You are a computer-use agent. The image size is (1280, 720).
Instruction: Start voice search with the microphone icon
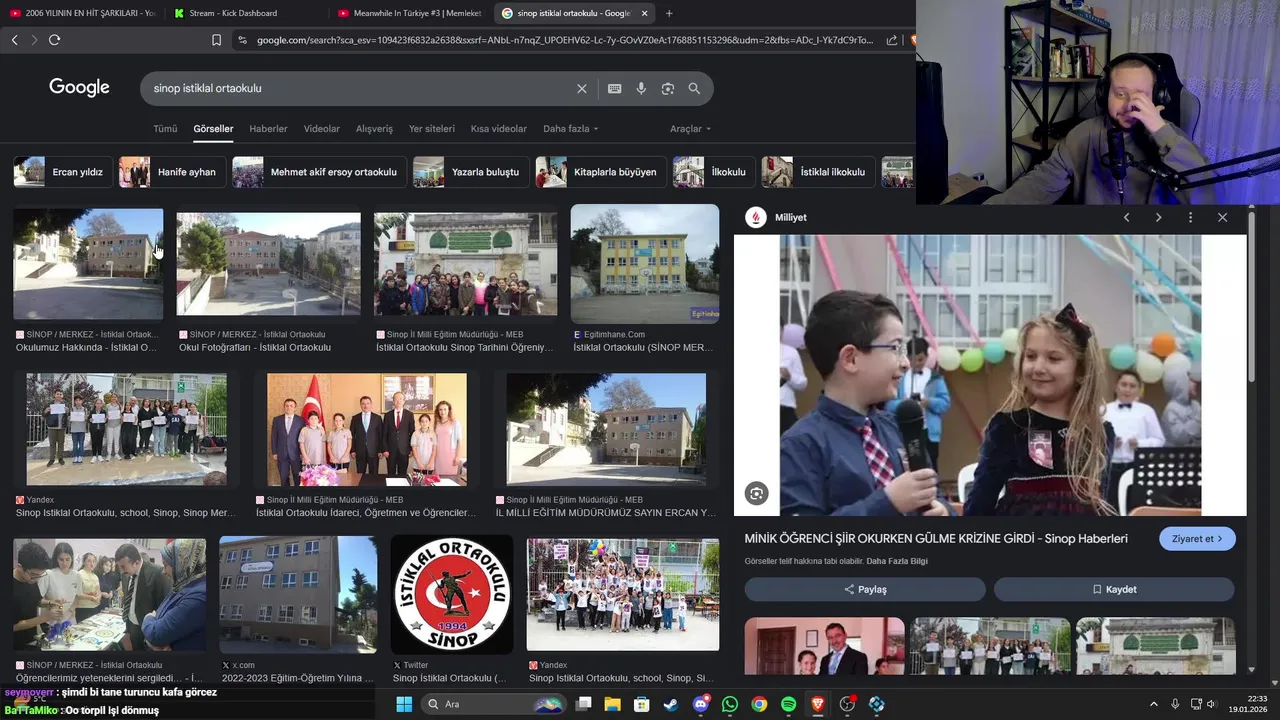(x=641, y=88)
